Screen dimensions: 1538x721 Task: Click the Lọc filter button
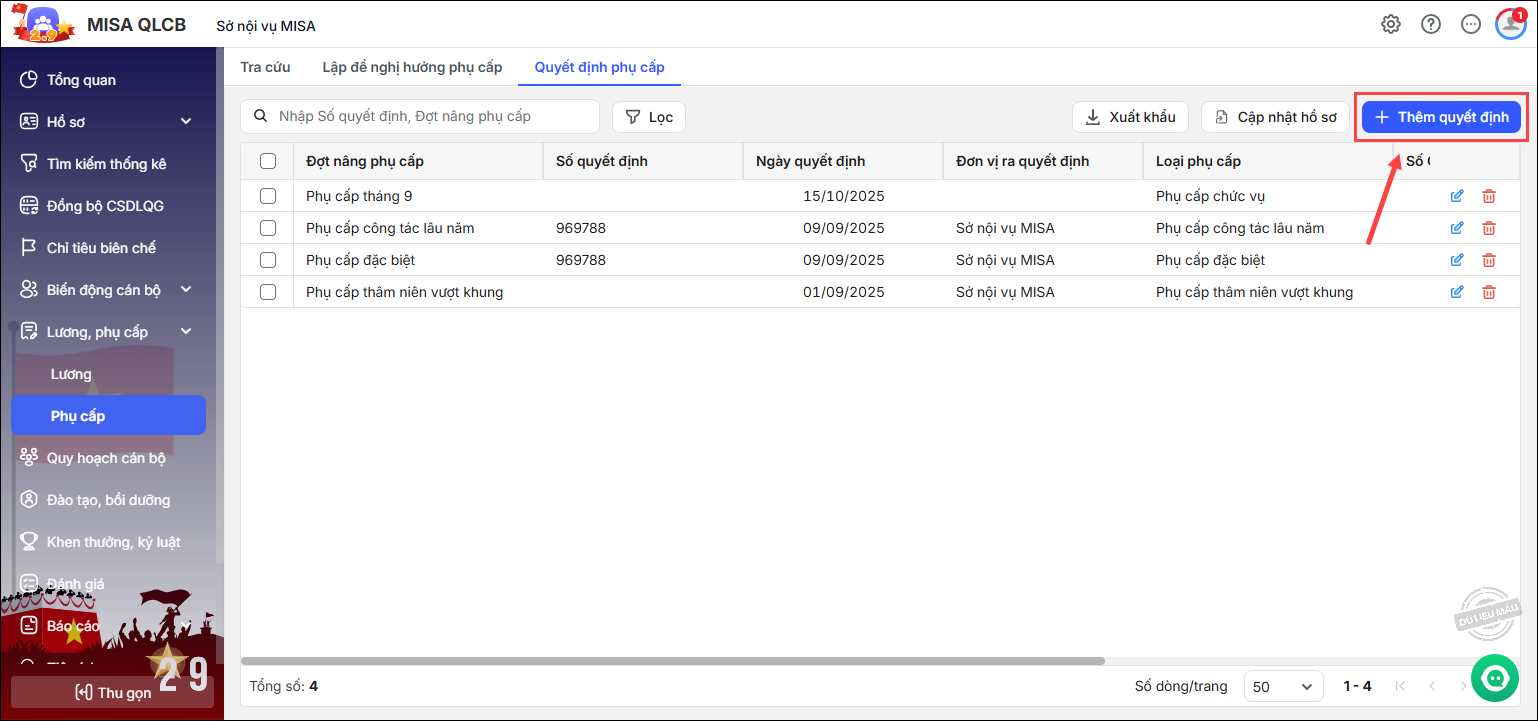coord(649,117)
